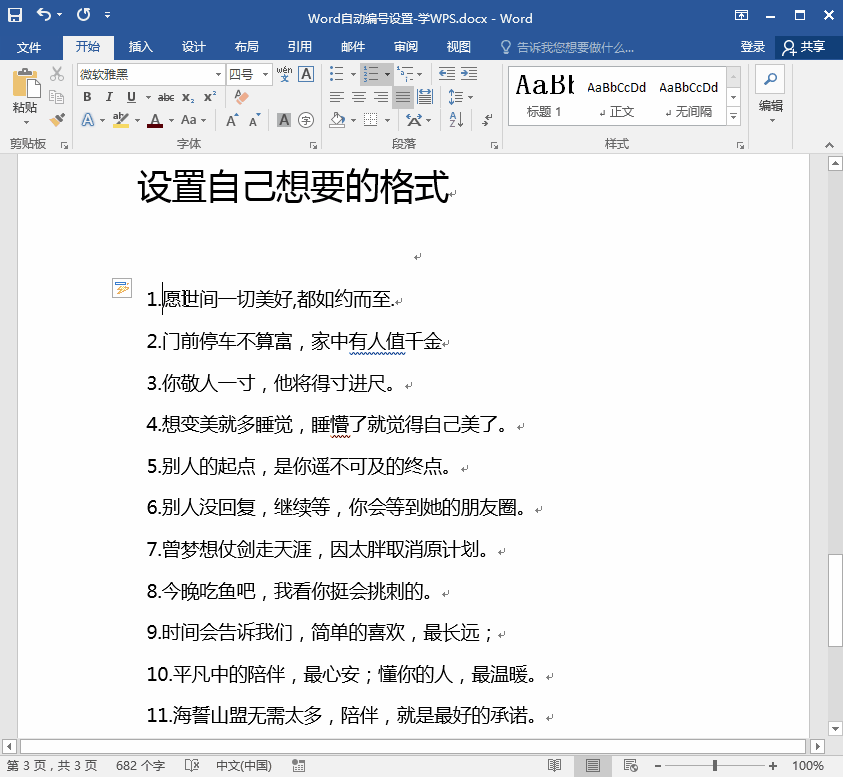The width and height of the screenshot is (843, 777).
Task: Click the Underline icon
Action: tap(131, 97)
